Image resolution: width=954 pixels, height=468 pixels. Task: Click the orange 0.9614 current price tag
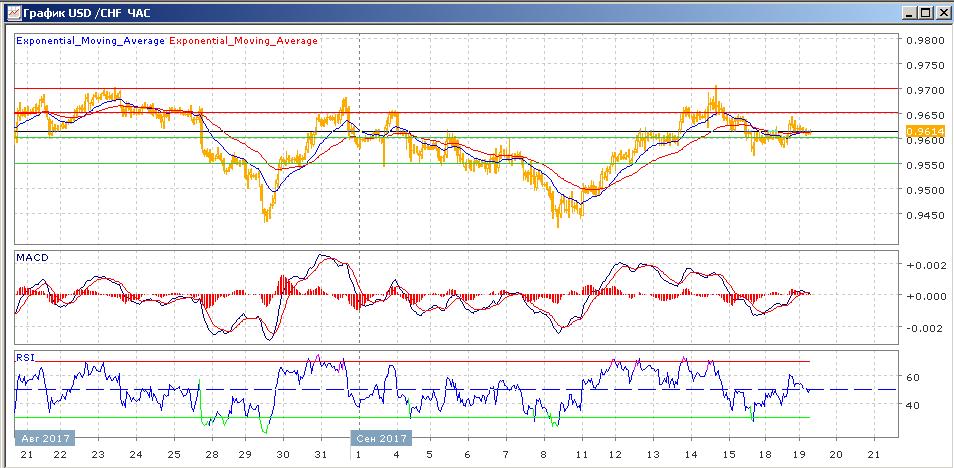[920, 131]
